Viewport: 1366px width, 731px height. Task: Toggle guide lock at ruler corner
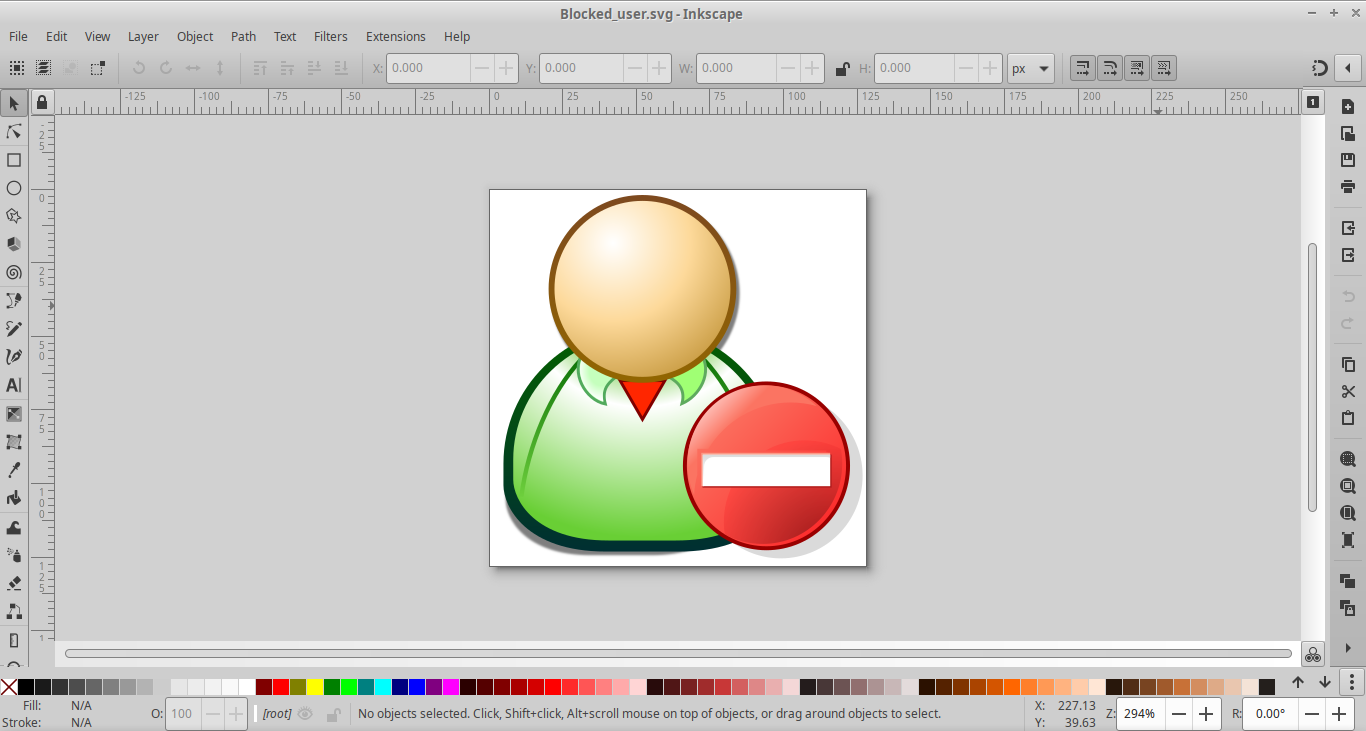[41, 102]
